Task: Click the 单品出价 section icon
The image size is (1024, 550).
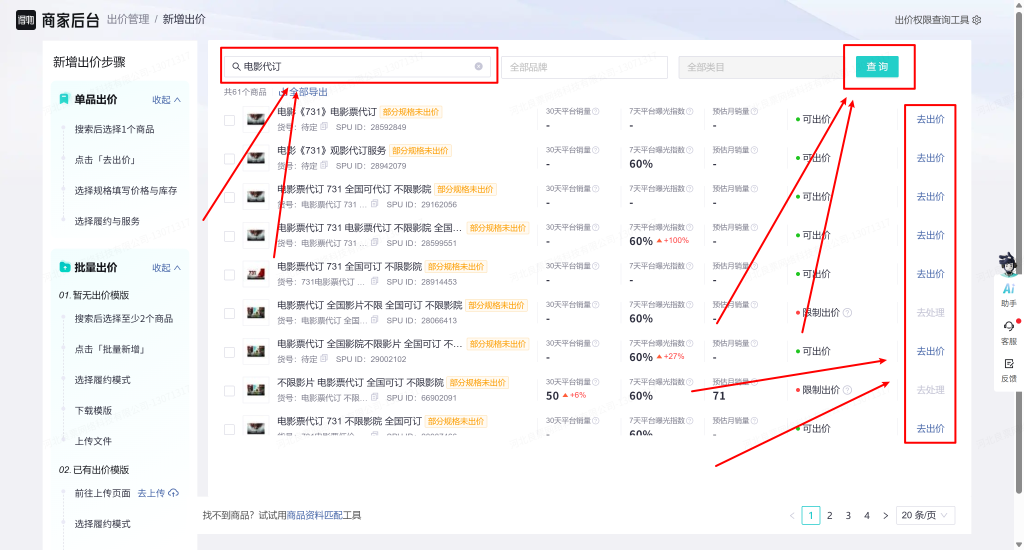Action: 64,99
